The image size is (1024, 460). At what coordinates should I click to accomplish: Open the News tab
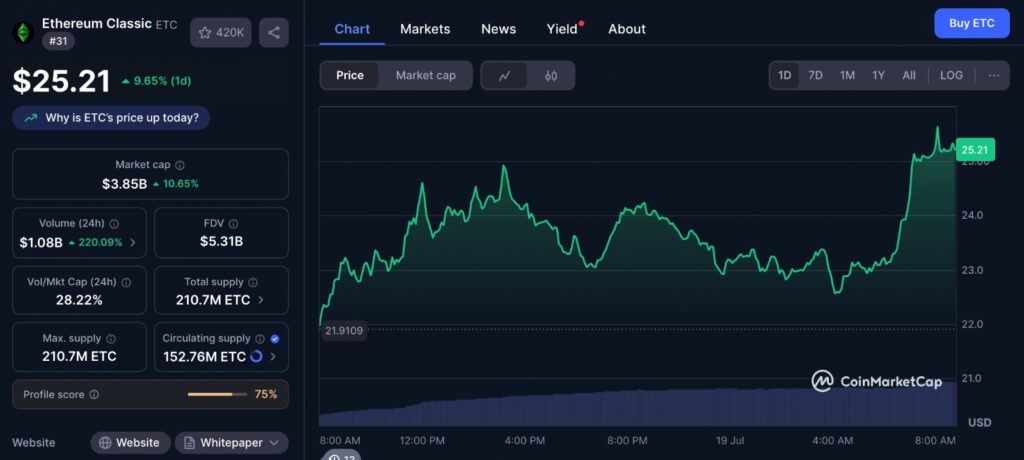coord(498,29)
